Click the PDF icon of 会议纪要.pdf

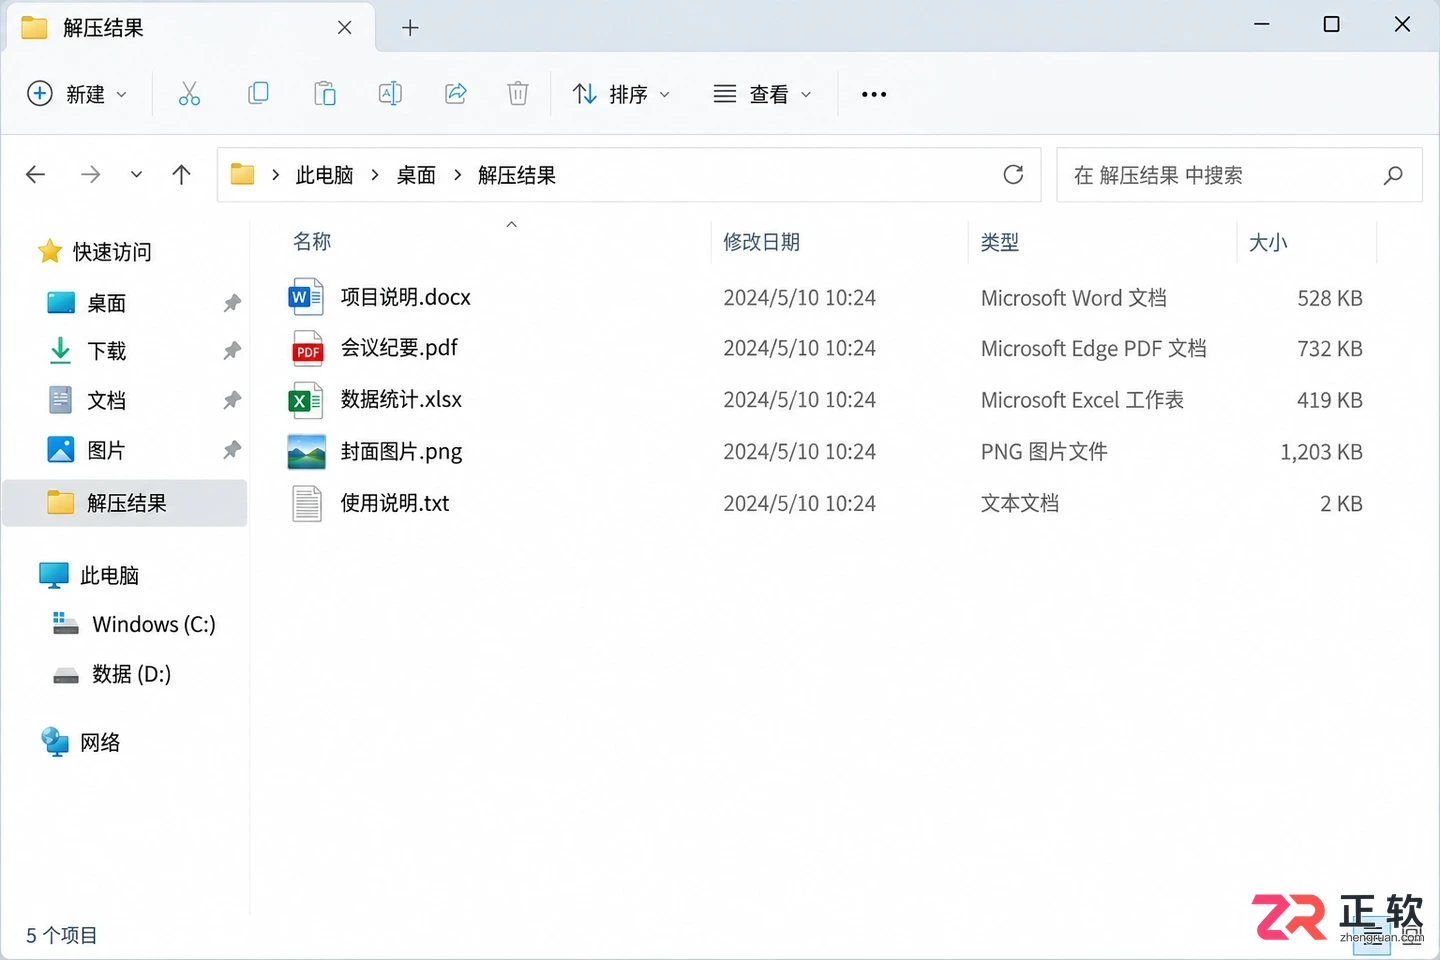[x=307, y=348]
